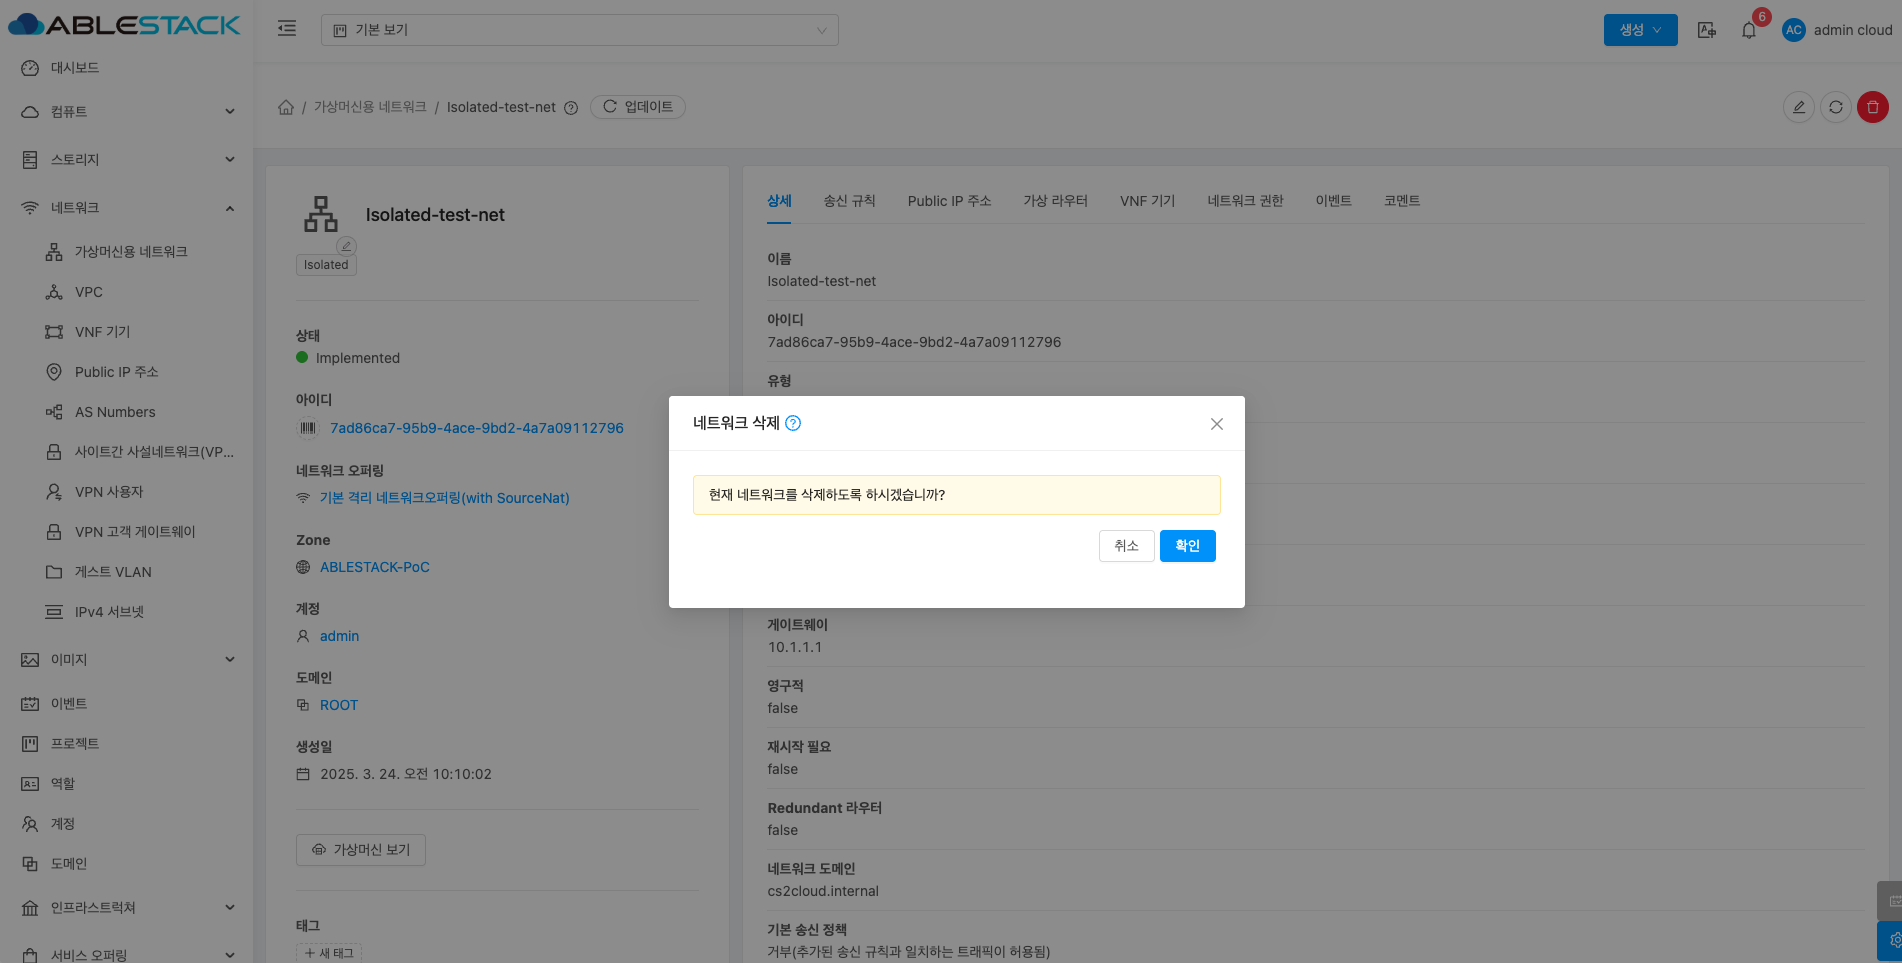
Task: Click the barcode icon beside network ID
Action: click(308, 428)
